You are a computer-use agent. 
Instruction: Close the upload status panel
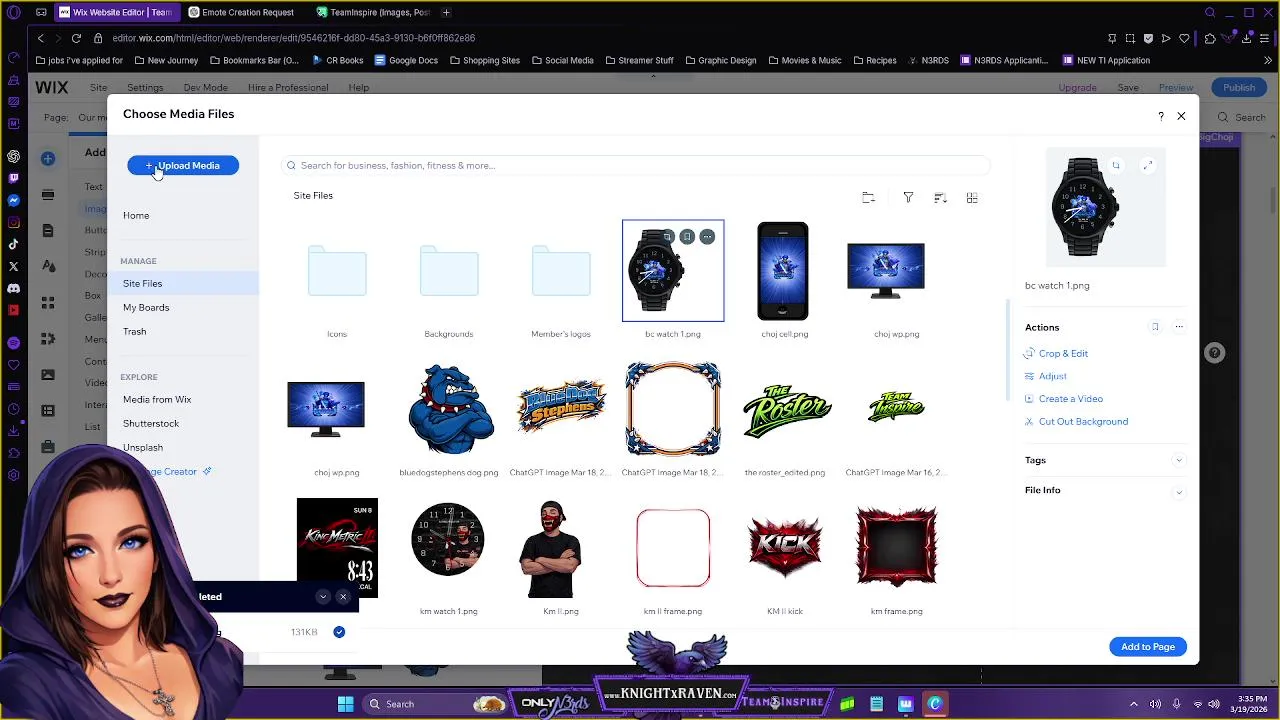point(343,597)
